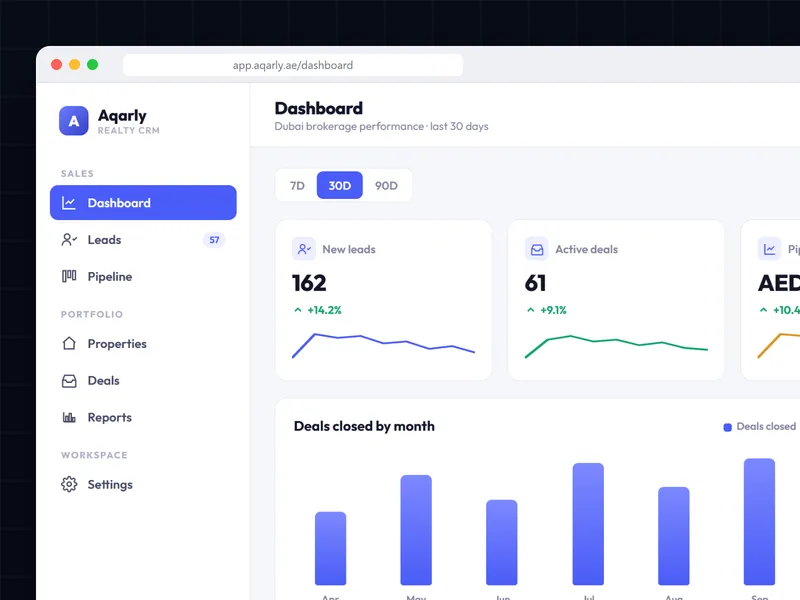Click the Active deals card label
Image resolution: width=800 pixels, height=600 pixels.
tap(587, 249)
